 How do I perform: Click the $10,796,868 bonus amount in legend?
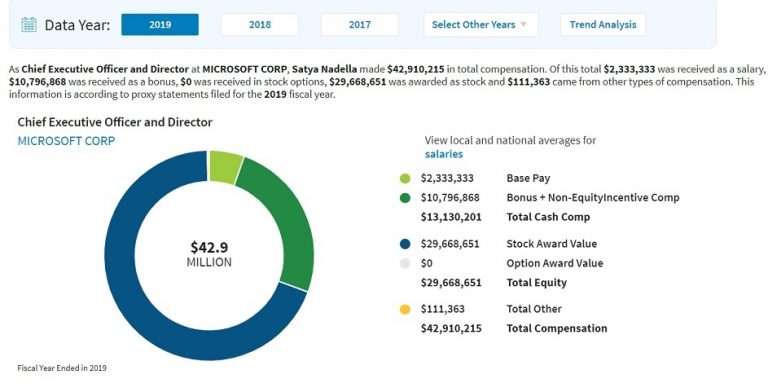click(450, 198)
